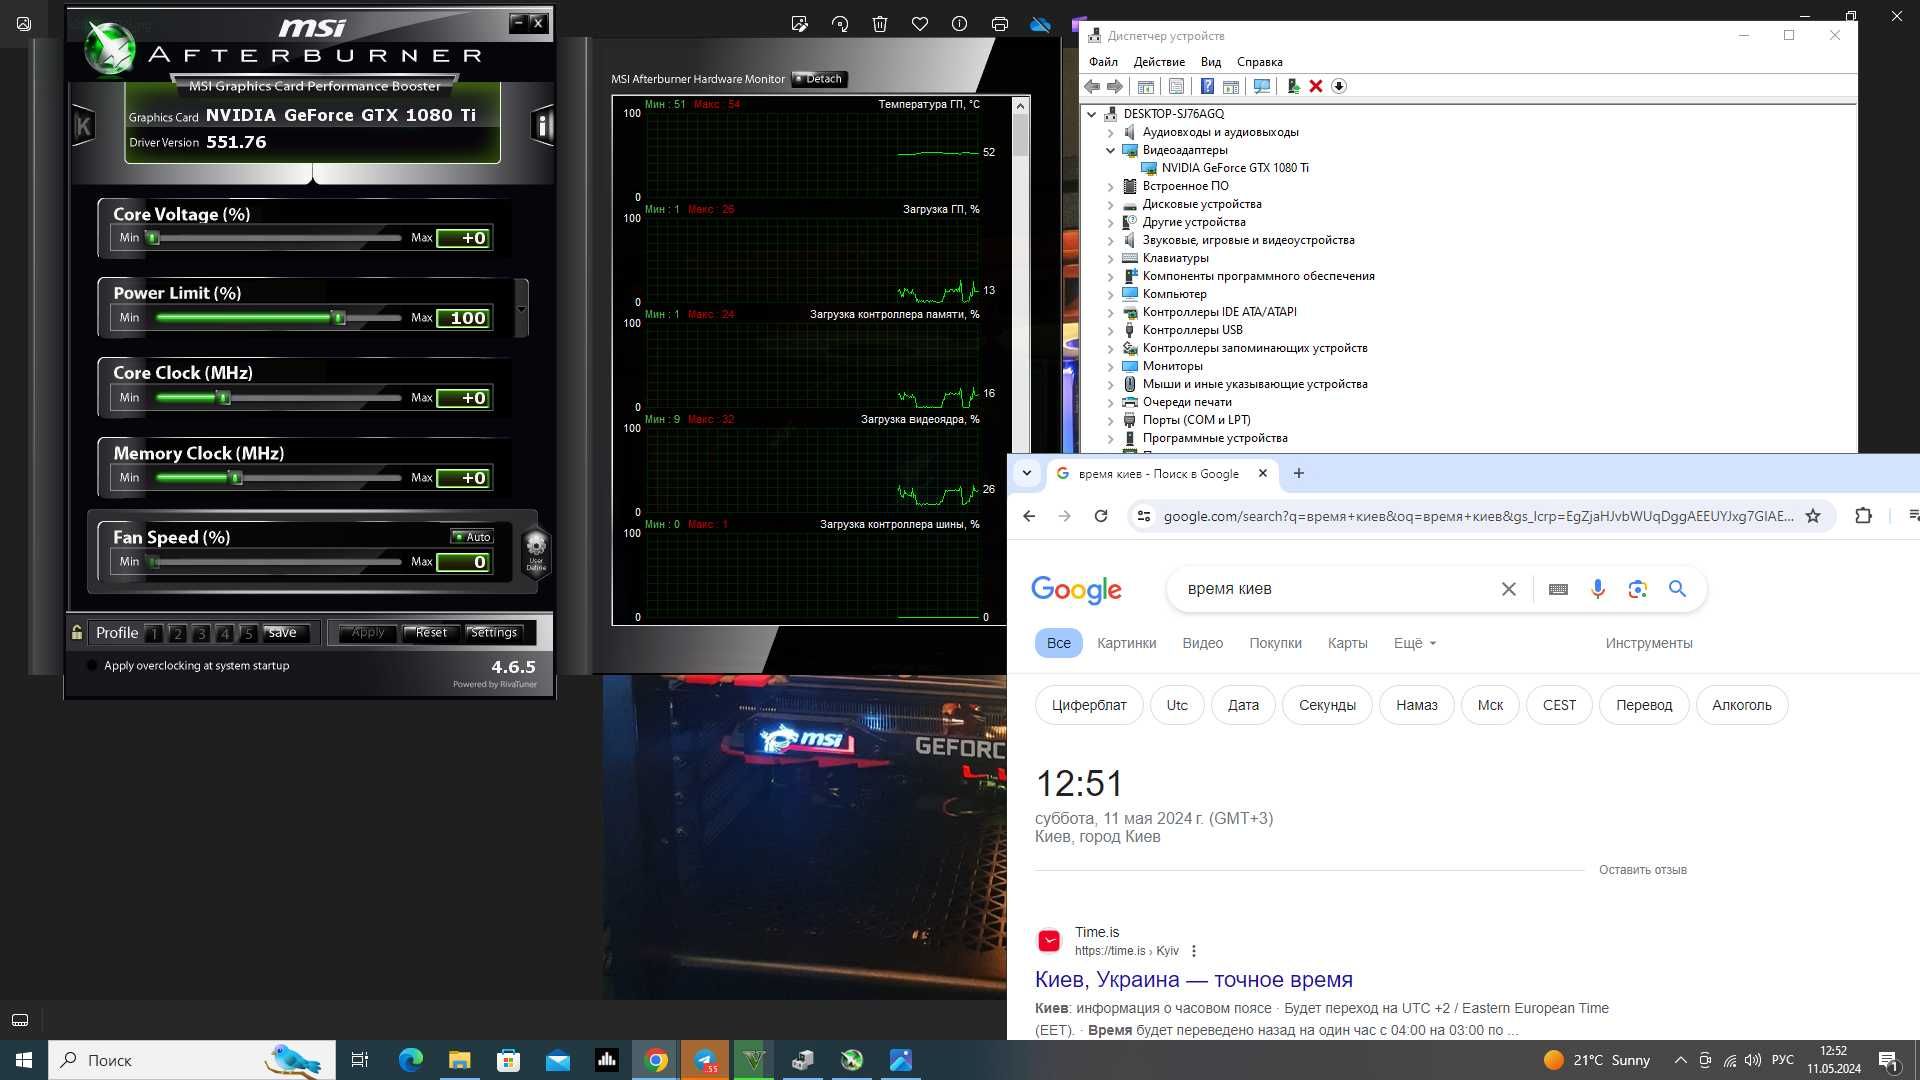The height and width of the screenshot is (1080, 1920).
Task: Click the Apply button in Afterburner
Action: coord(367,632)
